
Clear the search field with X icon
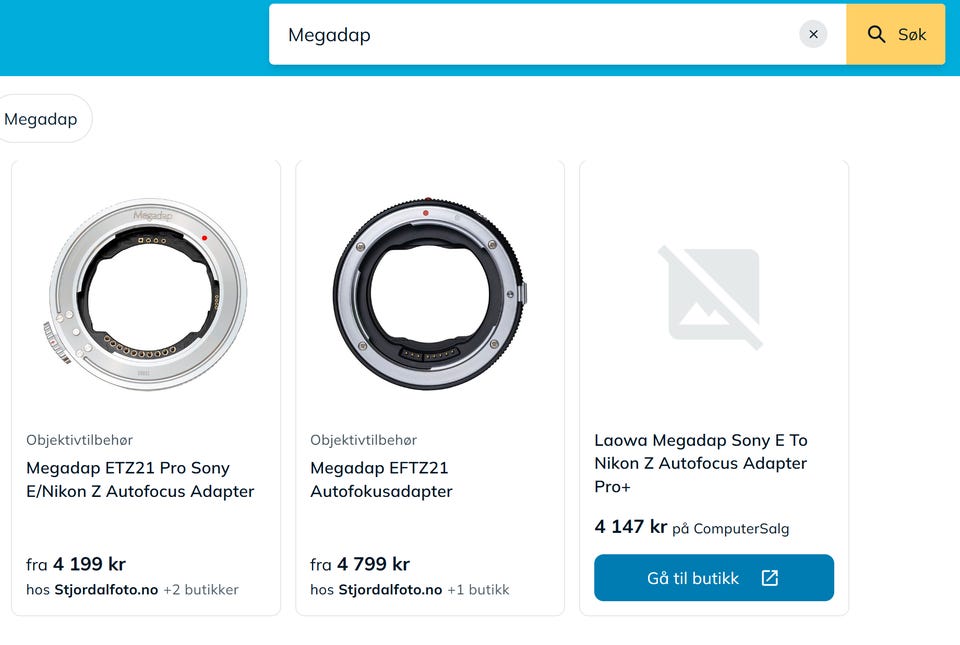click(813, 34)
